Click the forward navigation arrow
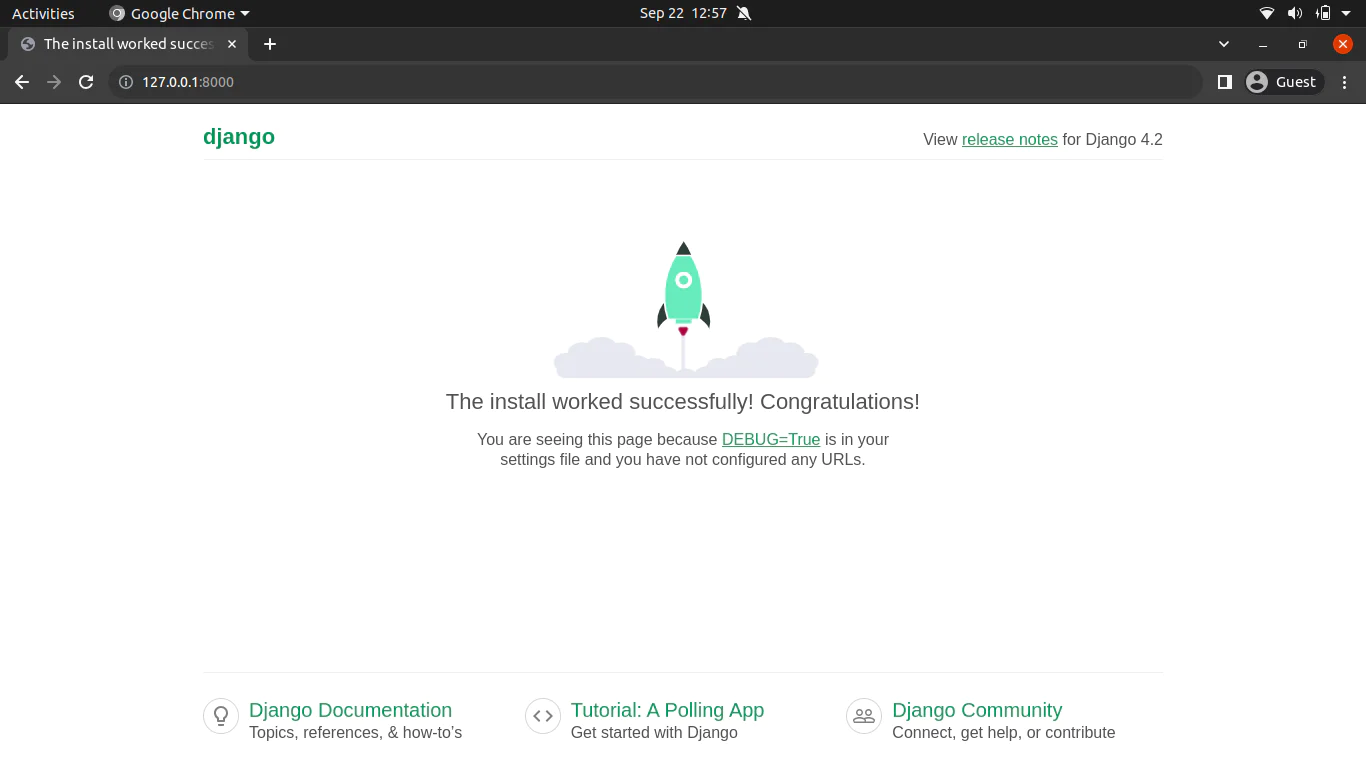 [x=54, y=82]
